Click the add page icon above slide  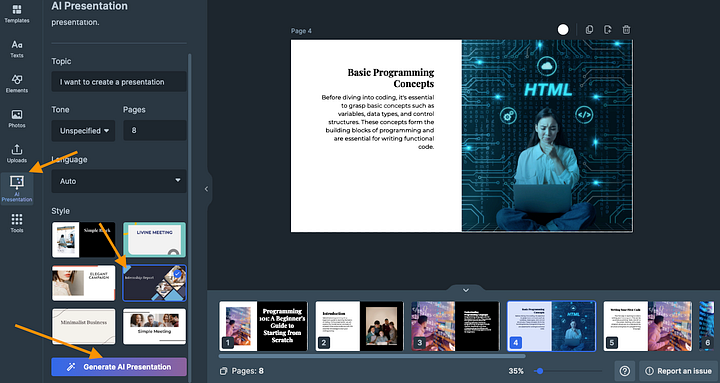tap(608, 30)
